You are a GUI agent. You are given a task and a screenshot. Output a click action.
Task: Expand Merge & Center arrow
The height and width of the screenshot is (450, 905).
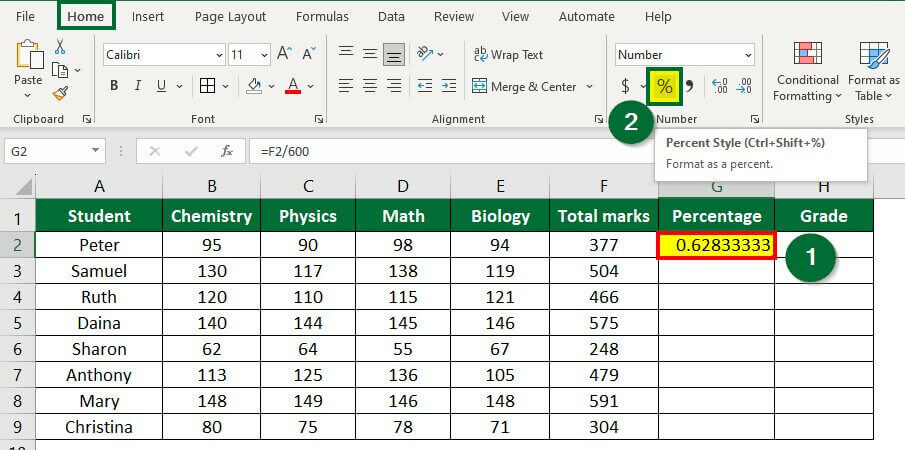point(589,86)
